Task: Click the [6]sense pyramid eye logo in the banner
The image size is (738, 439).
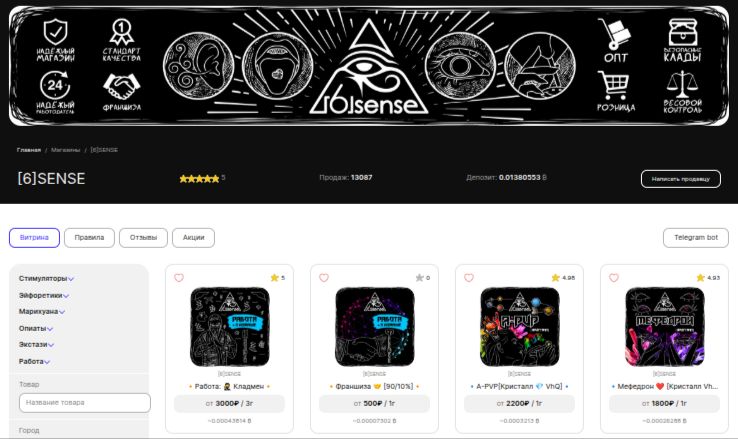Action: click(x=369, y=67)
